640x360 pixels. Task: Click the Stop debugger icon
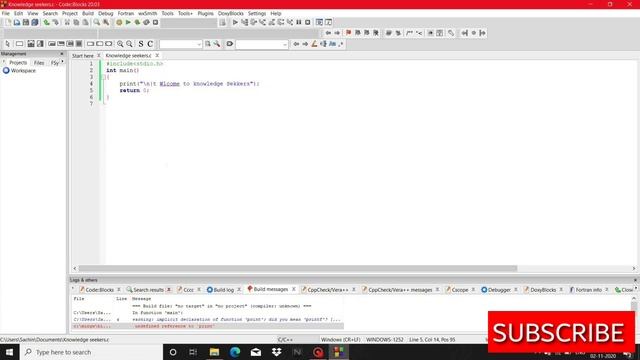click(308, 22)
